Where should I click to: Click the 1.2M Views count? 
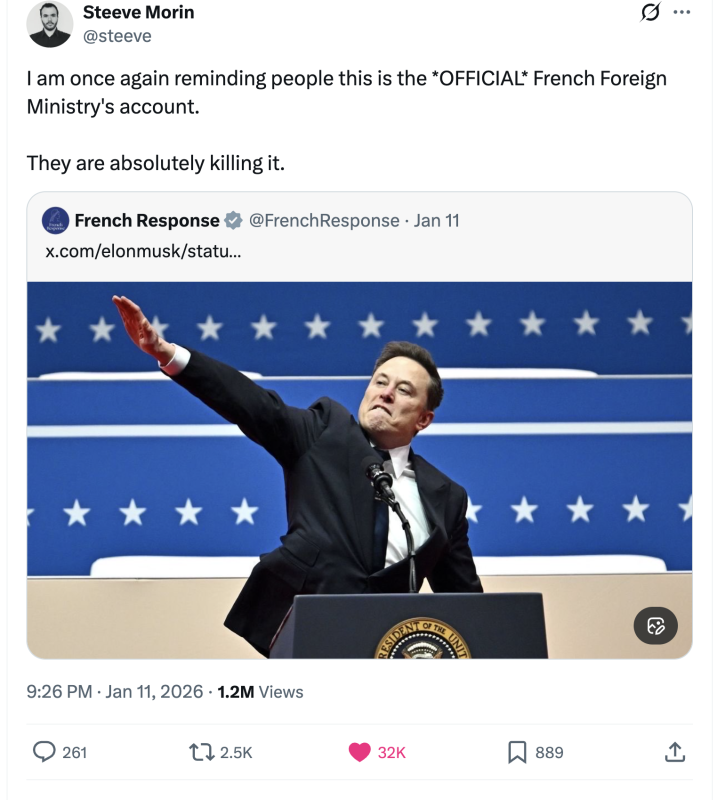[260, 691]
